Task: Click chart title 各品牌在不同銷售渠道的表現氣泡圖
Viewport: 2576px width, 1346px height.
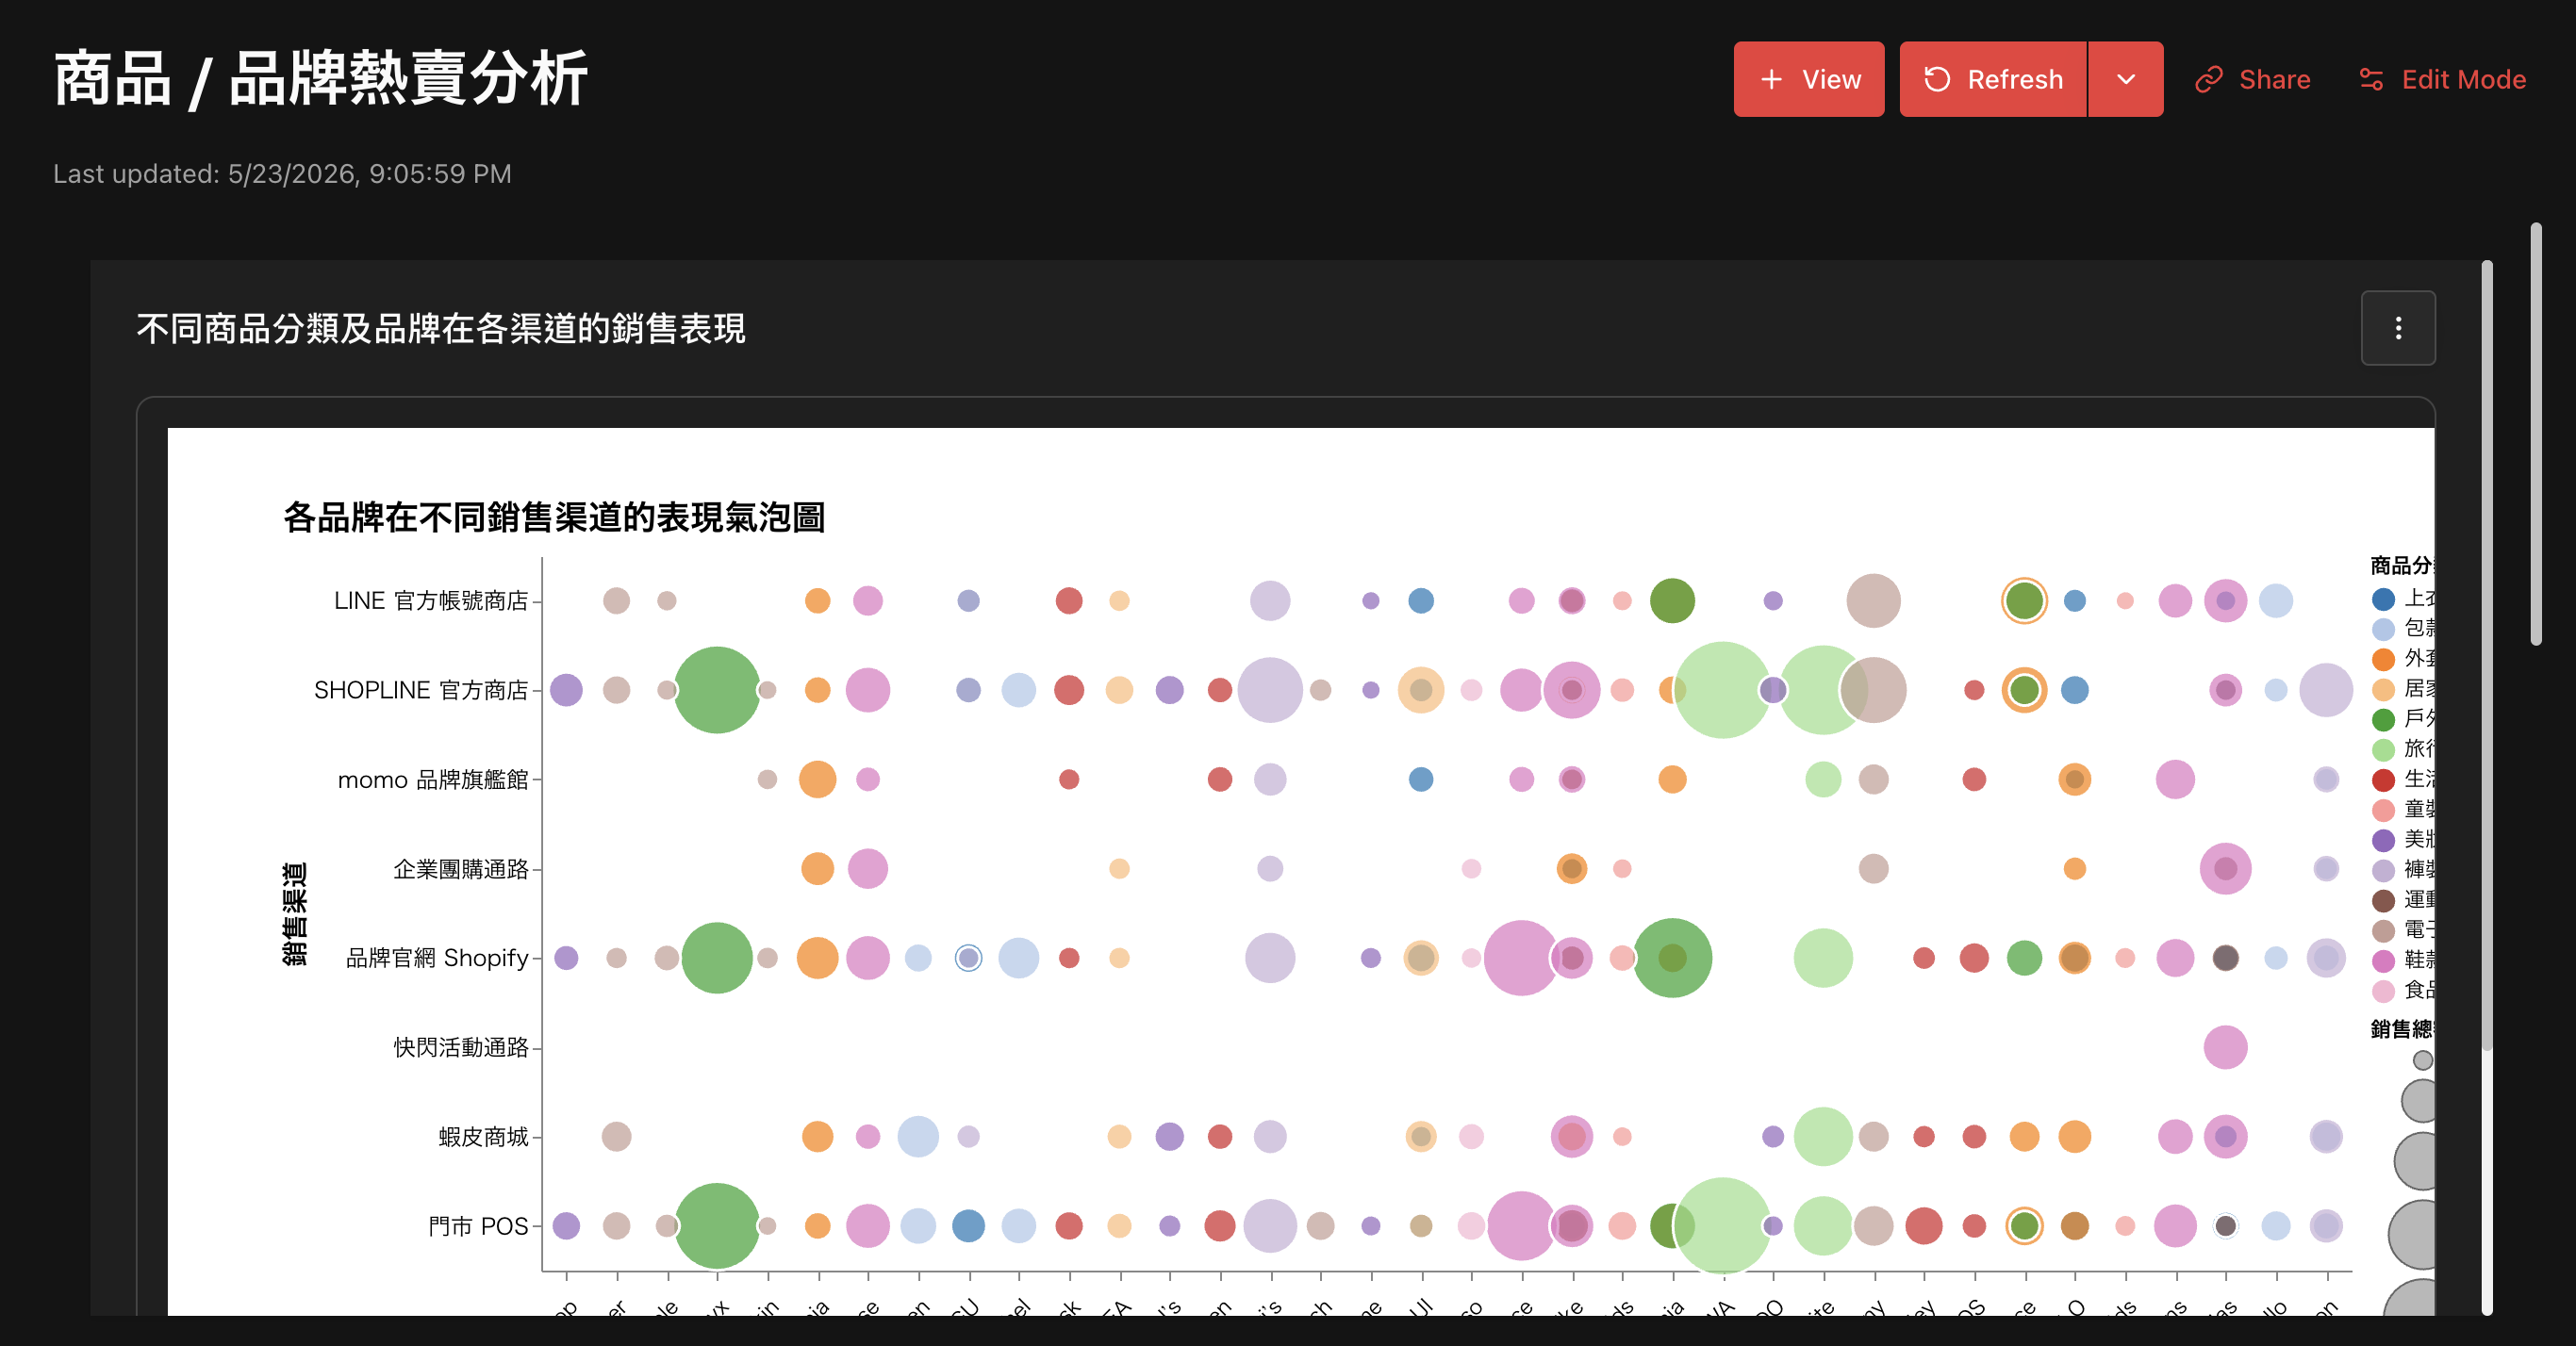Action: 554,517
